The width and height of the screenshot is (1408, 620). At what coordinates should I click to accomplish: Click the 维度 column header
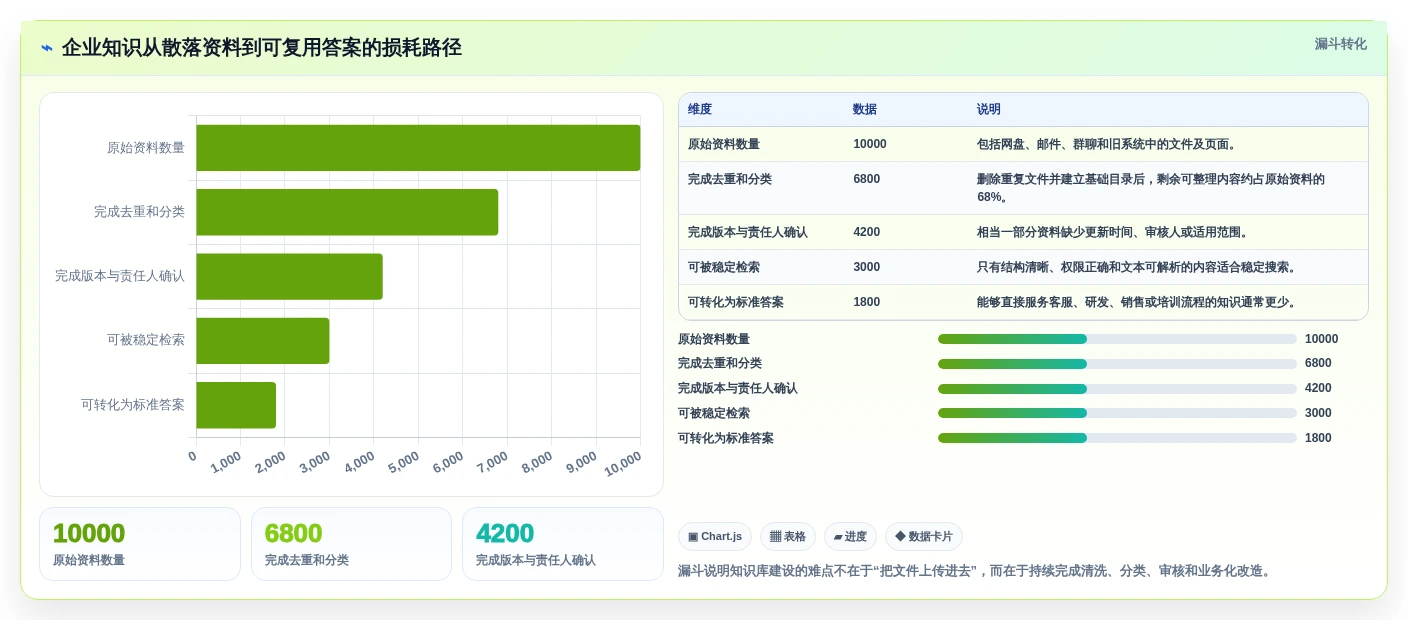click(x=700, y=110)
